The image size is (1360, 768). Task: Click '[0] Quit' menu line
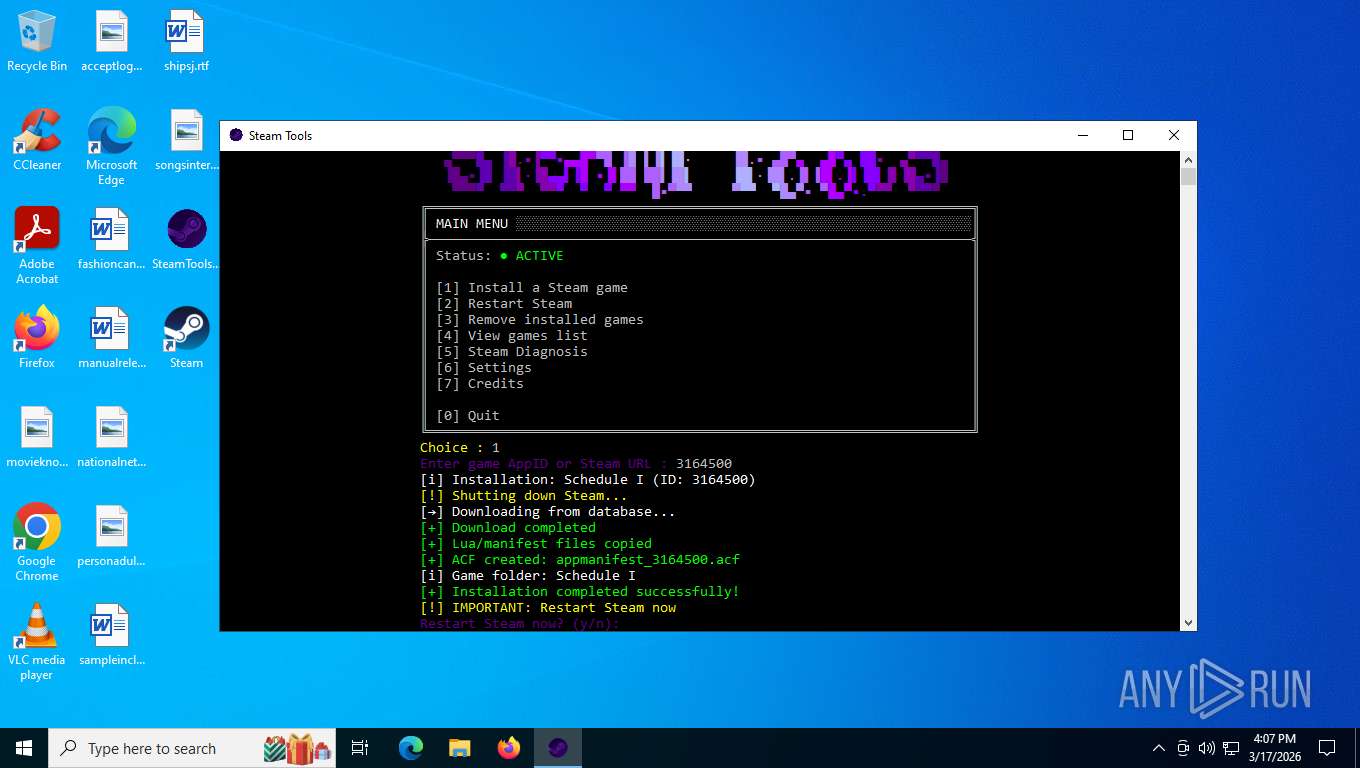468,416
